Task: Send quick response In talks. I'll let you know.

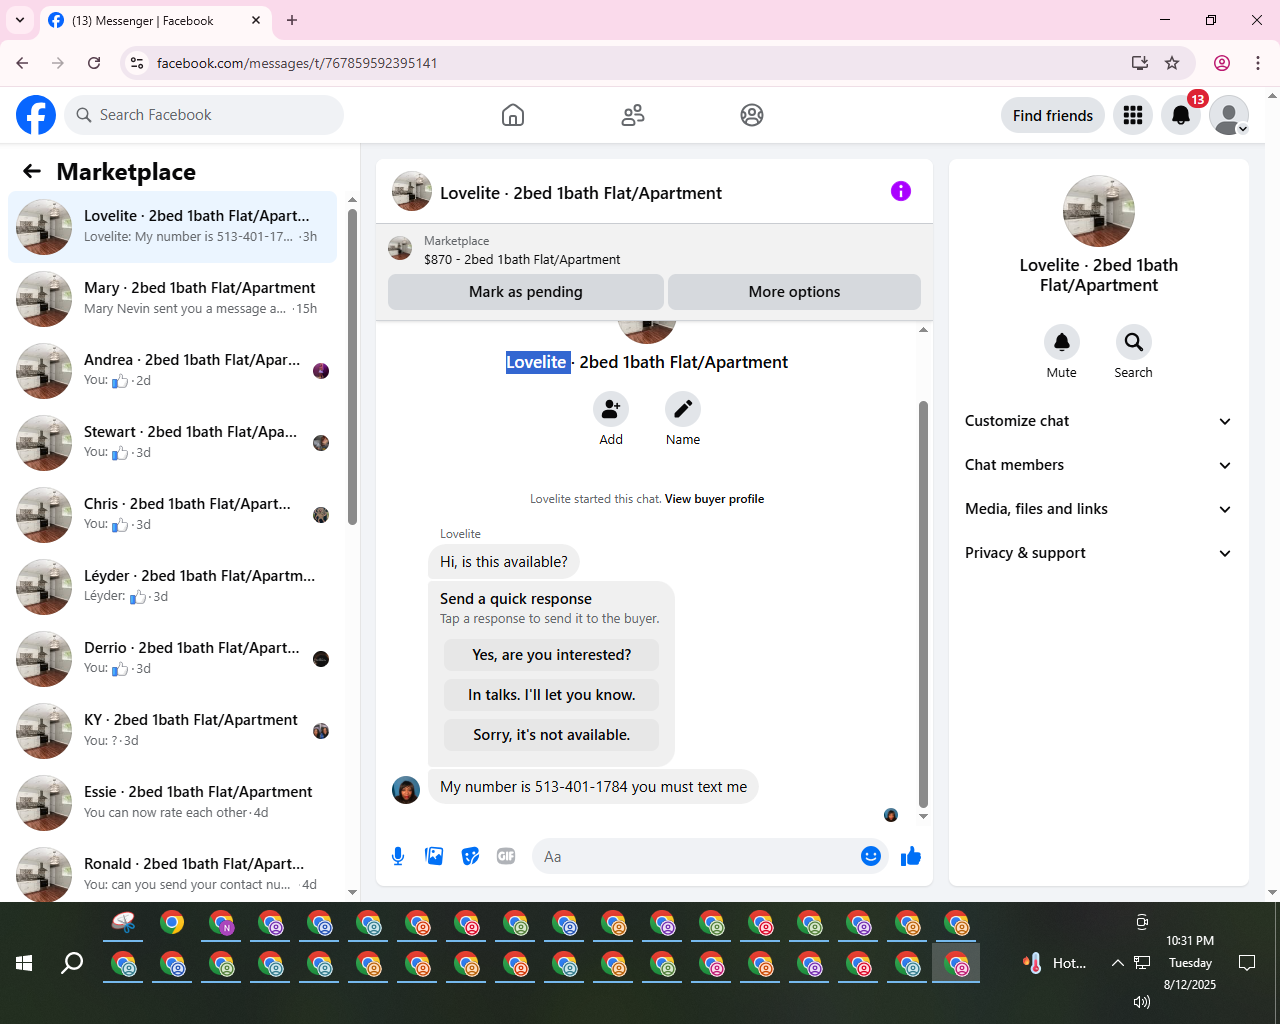Action: tap(551, 695)
